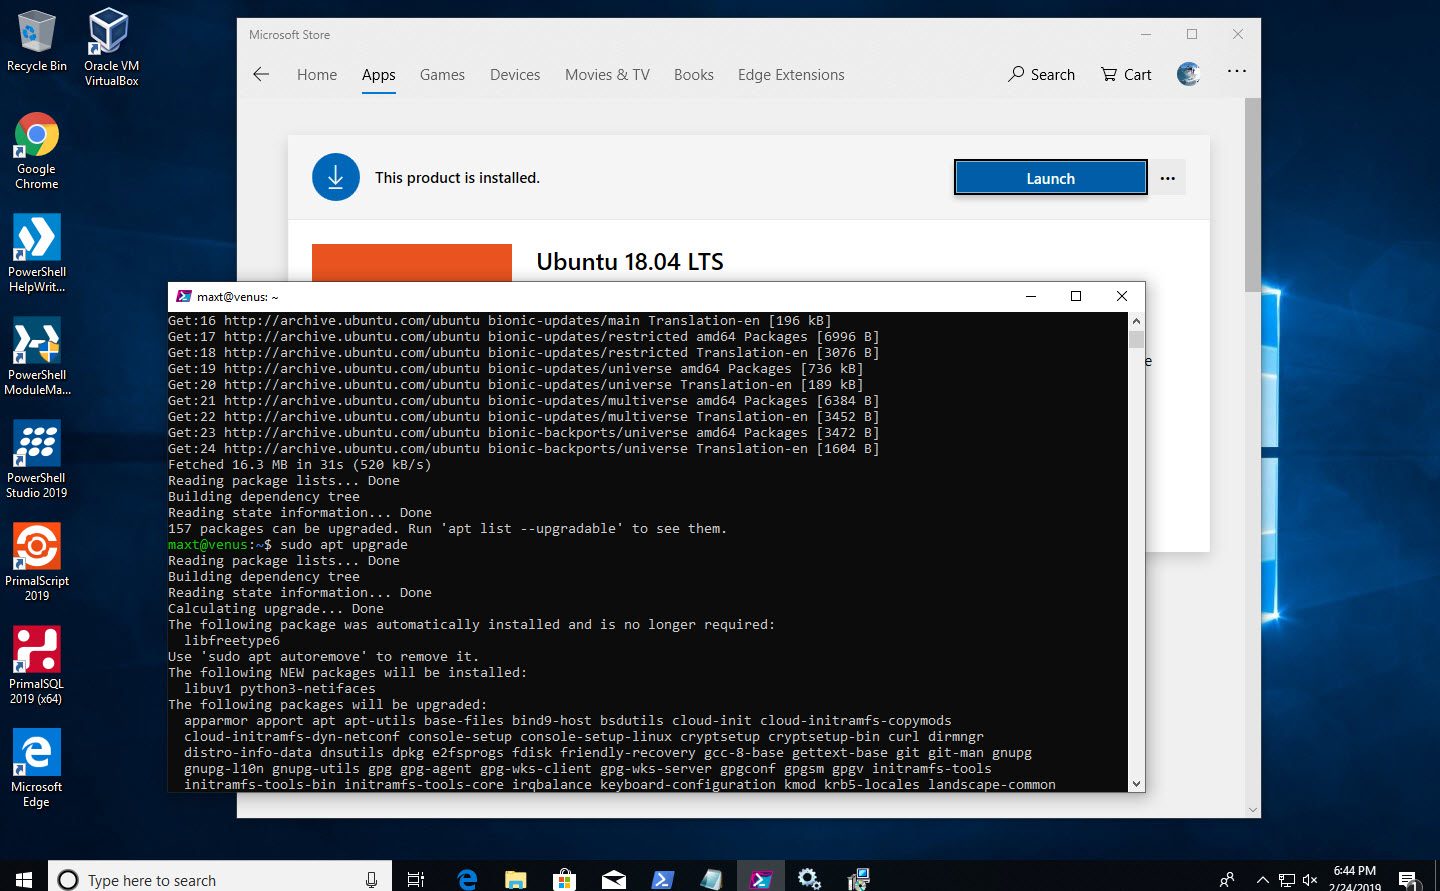Open PowerShell from the taskbar
Screen dimensions: 1440x891
662,879
